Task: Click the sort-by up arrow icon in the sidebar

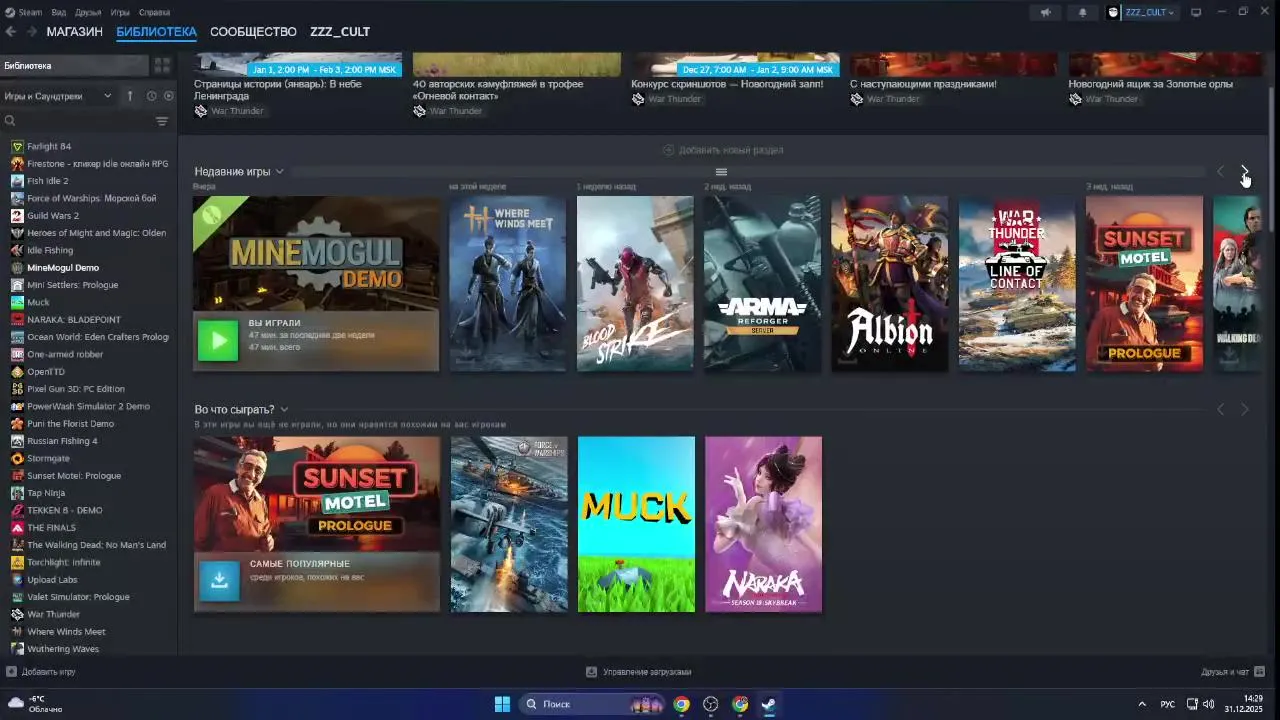Action: (129, 96)
